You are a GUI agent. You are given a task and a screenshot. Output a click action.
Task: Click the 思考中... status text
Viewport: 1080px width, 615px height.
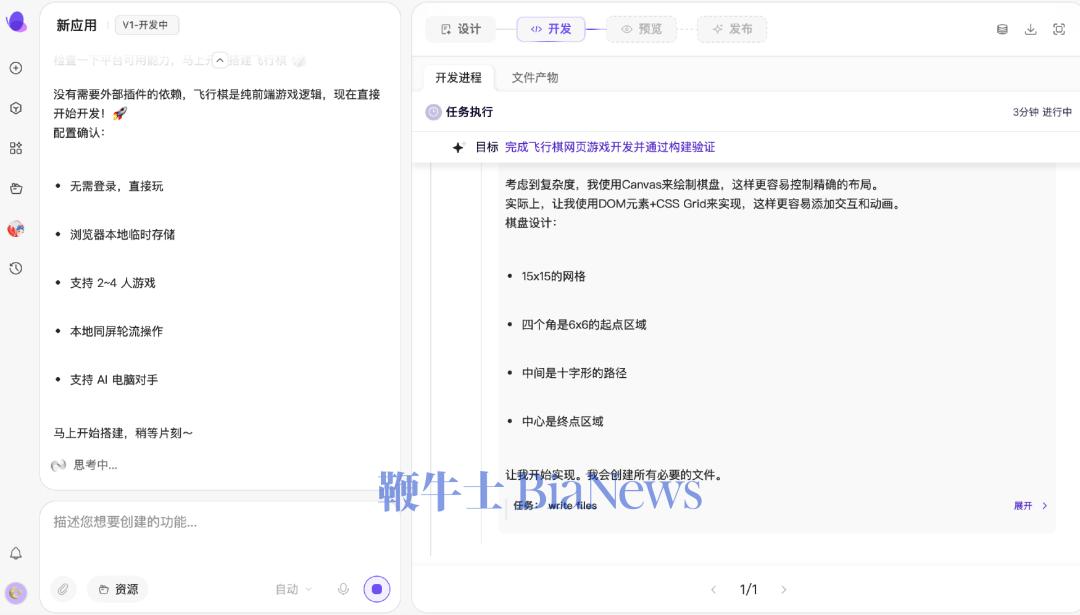95,465
